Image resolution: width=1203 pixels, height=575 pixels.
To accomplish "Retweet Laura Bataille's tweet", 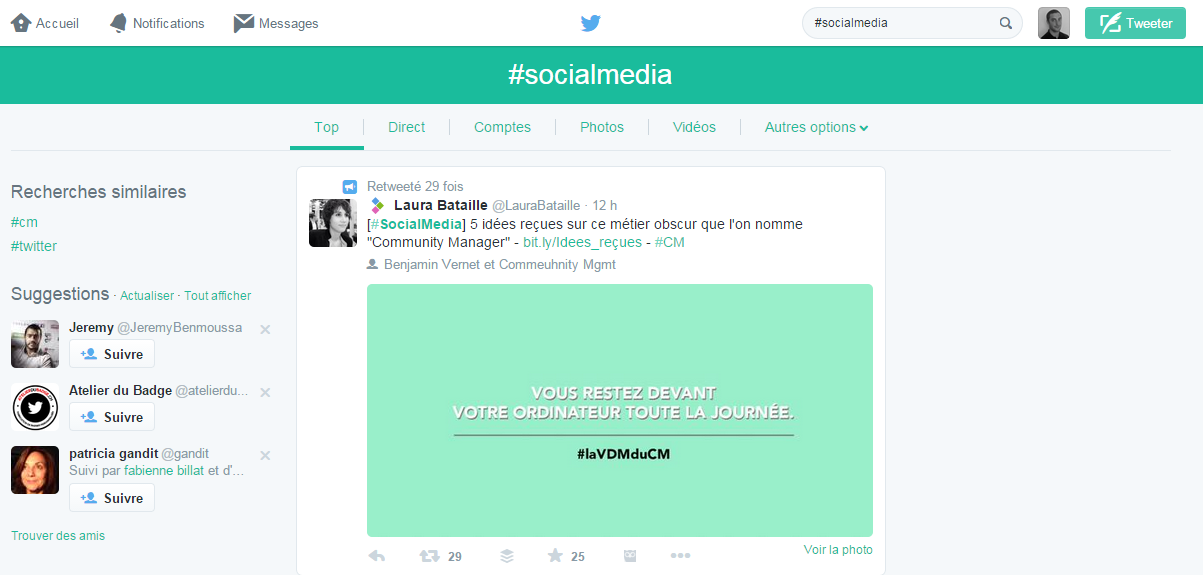I will coord(429,556).
